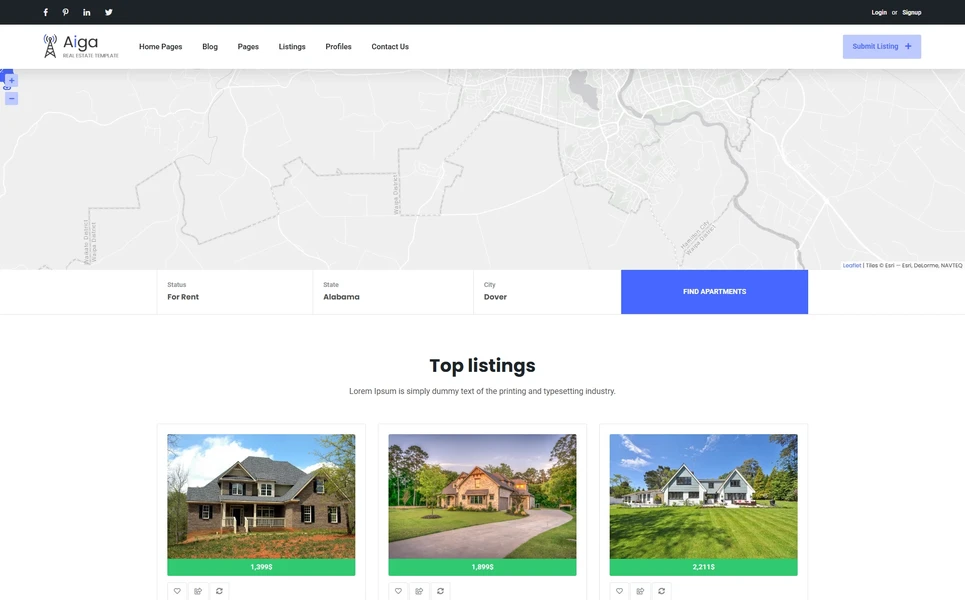Zoom out on the map
The image size is (965, 600).
pos(10,97)
